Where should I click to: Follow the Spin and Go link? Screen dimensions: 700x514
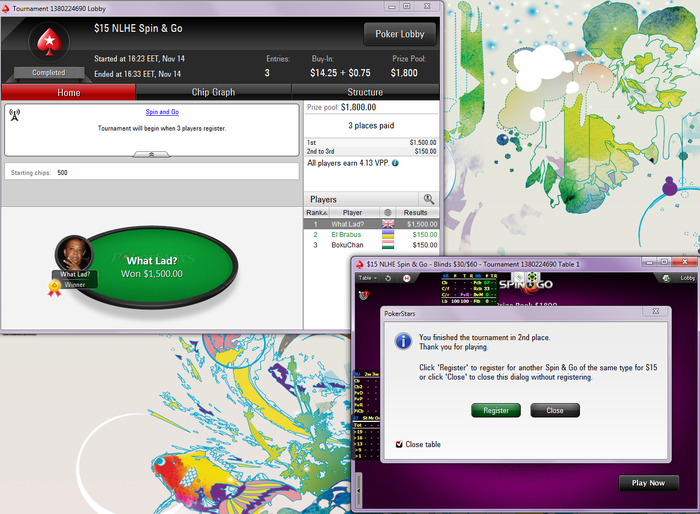click(162, 112)
